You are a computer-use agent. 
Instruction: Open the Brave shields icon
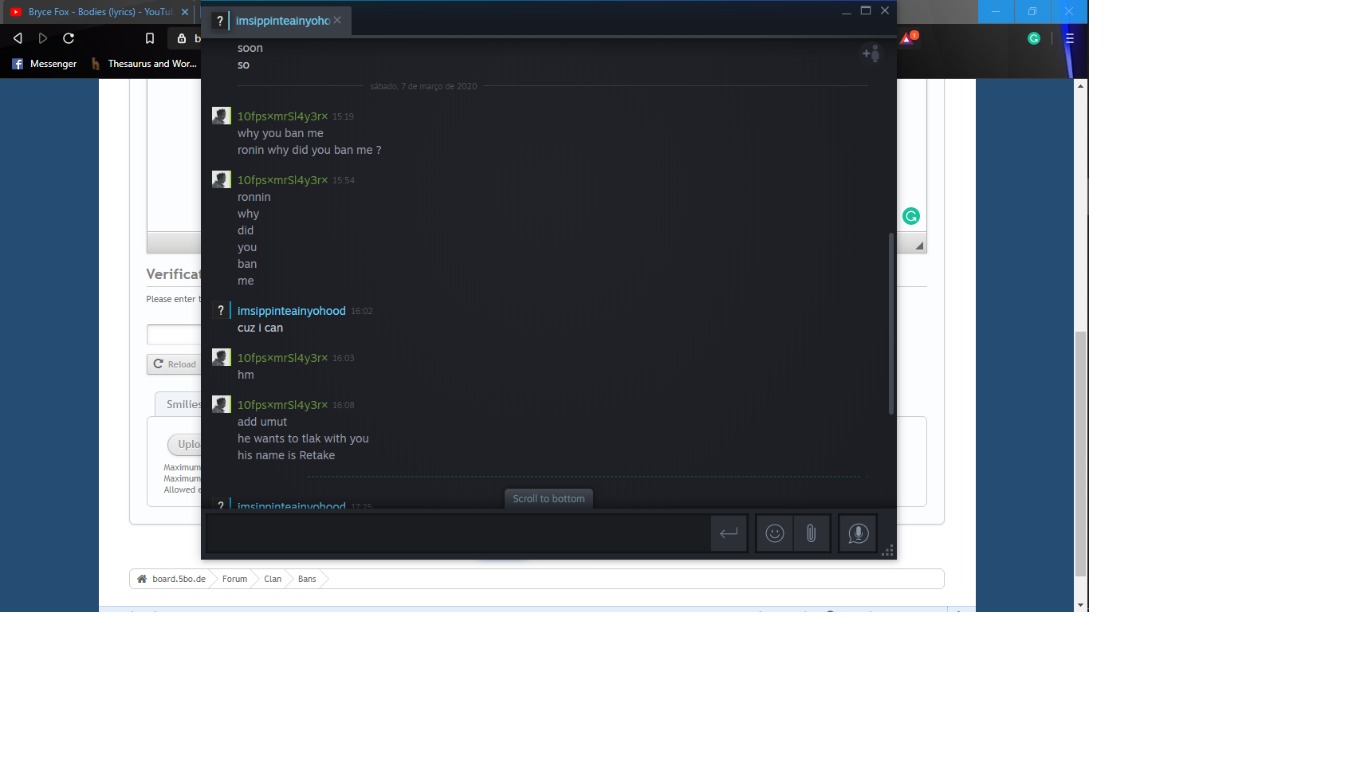click(x=907, y=38)
